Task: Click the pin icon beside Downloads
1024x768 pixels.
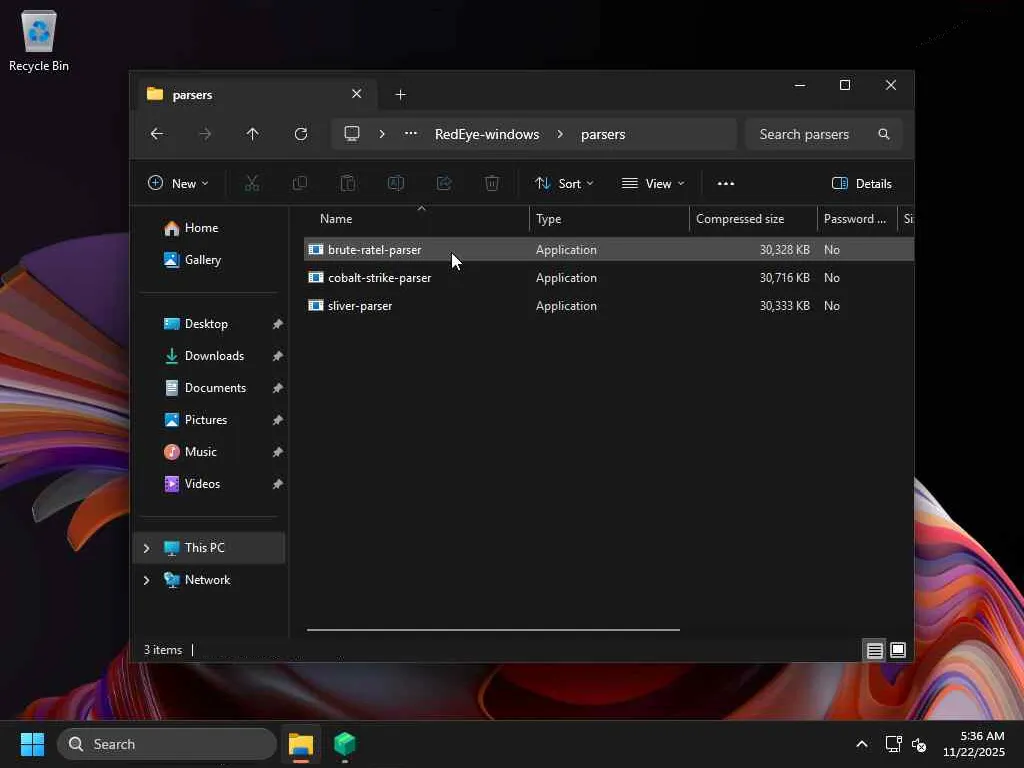Action: click(x=278, y=356)
